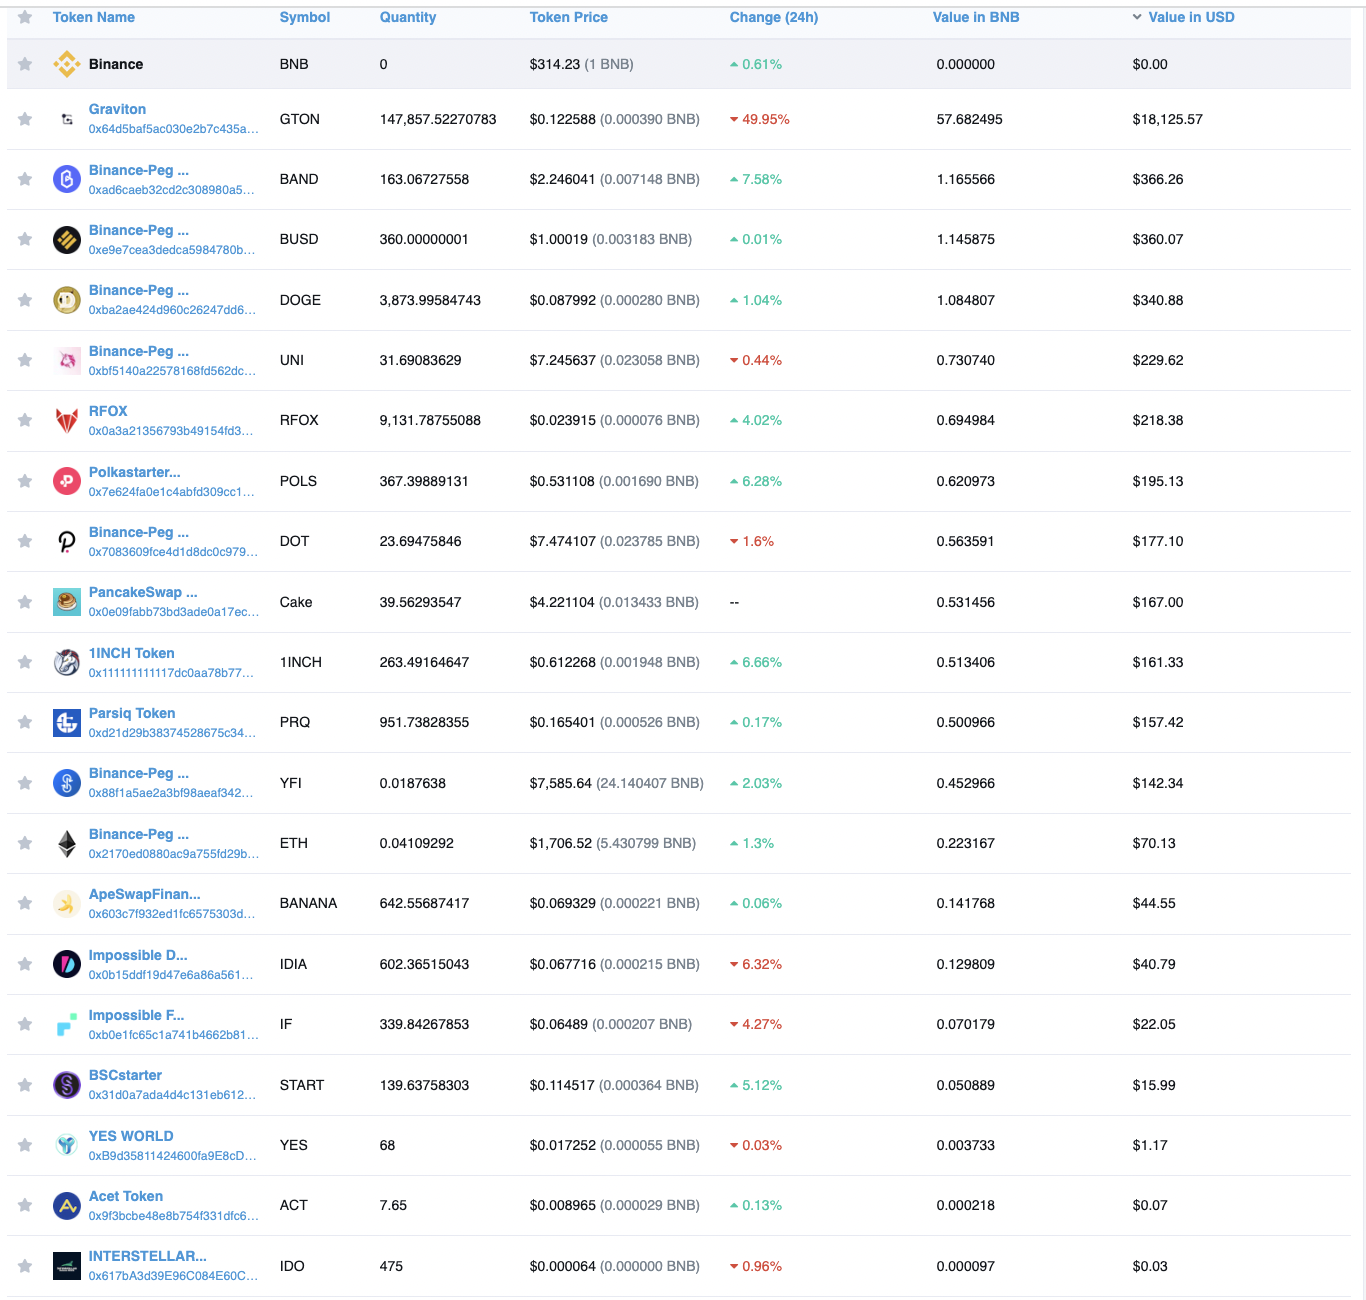The height and width of the screenshot is (1300, 1366).
Task: Sort by the Value in BNB header
Action: pos(976,17)
